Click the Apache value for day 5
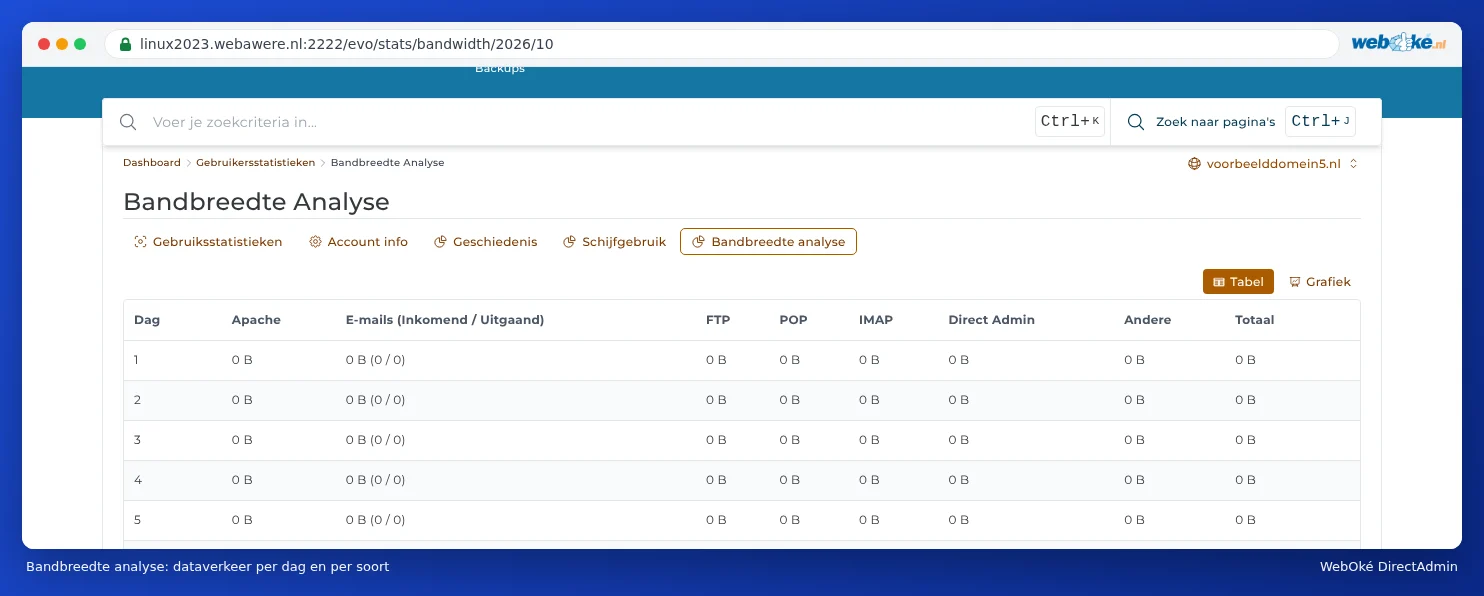 [x=242, y=520]
